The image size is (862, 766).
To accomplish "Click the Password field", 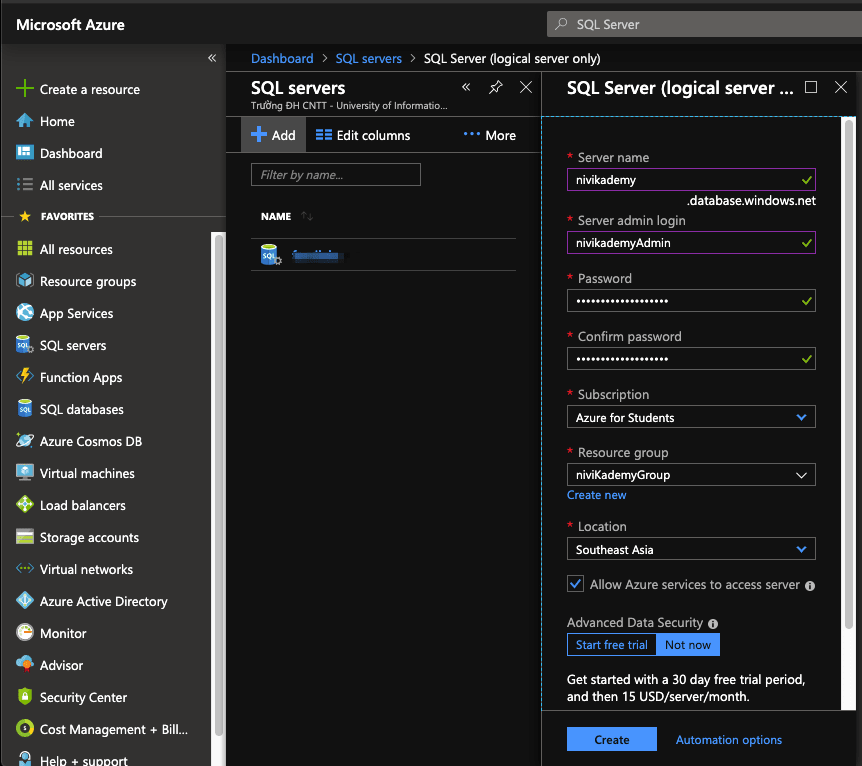I will [x=691, y=301].
